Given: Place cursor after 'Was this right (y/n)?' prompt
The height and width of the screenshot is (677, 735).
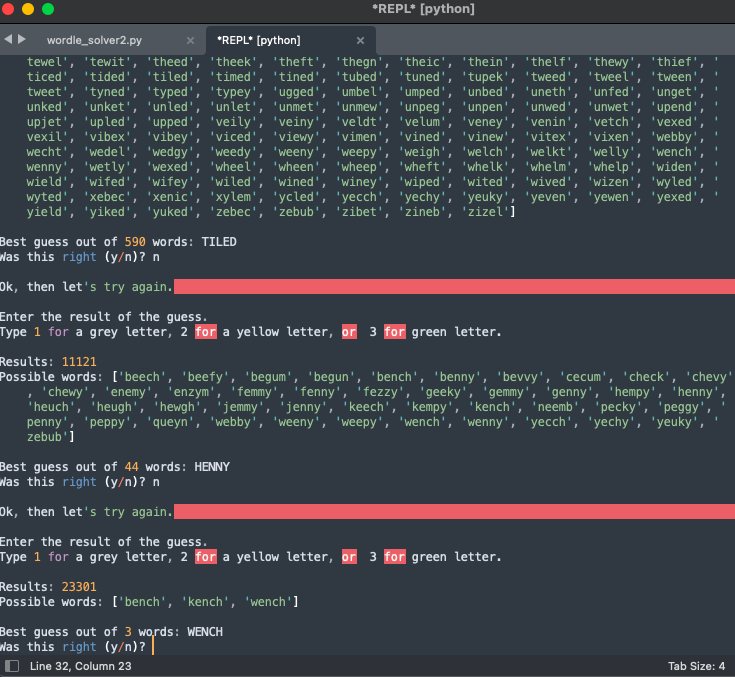Looking at the screenshot, I should [153, 647].
